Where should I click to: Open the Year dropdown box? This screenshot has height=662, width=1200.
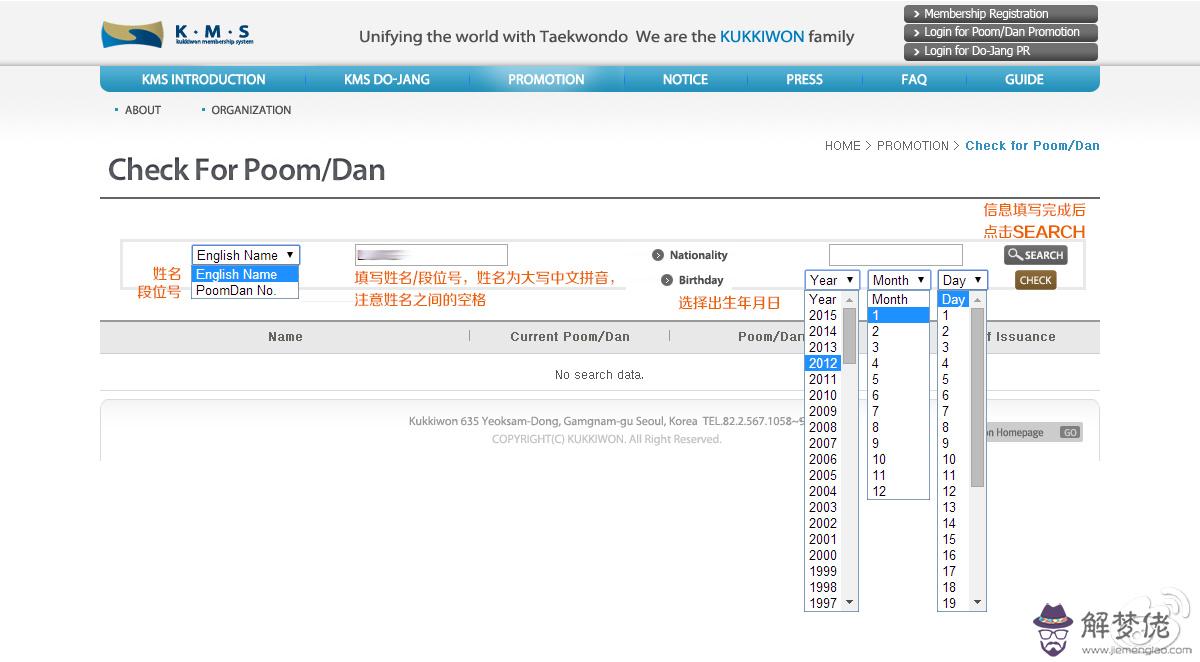(832, 280)
